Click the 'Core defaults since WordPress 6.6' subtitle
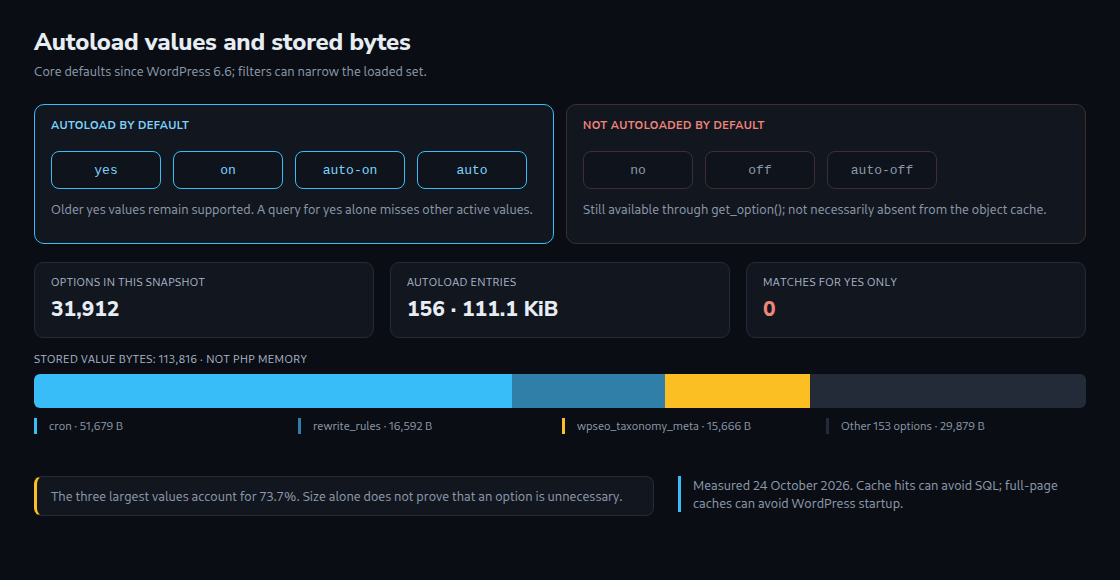The image size is (1120, 580). coord(230,72)
